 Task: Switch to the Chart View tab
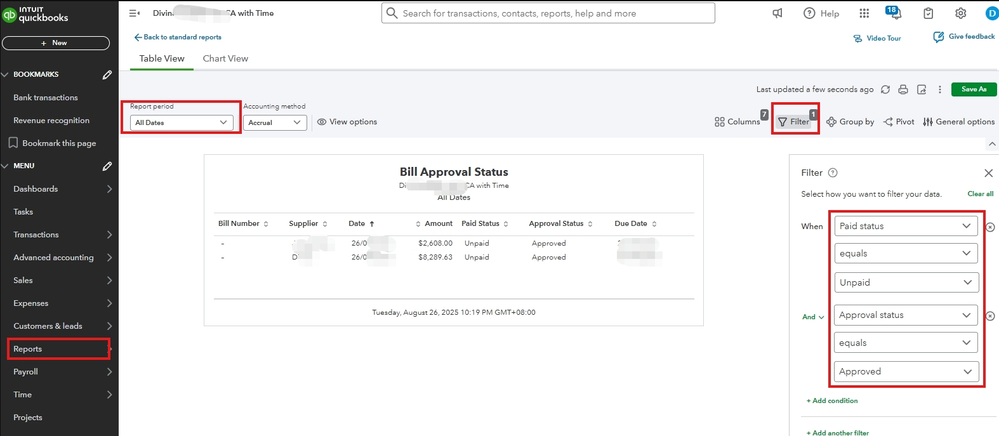pos(225,59)
